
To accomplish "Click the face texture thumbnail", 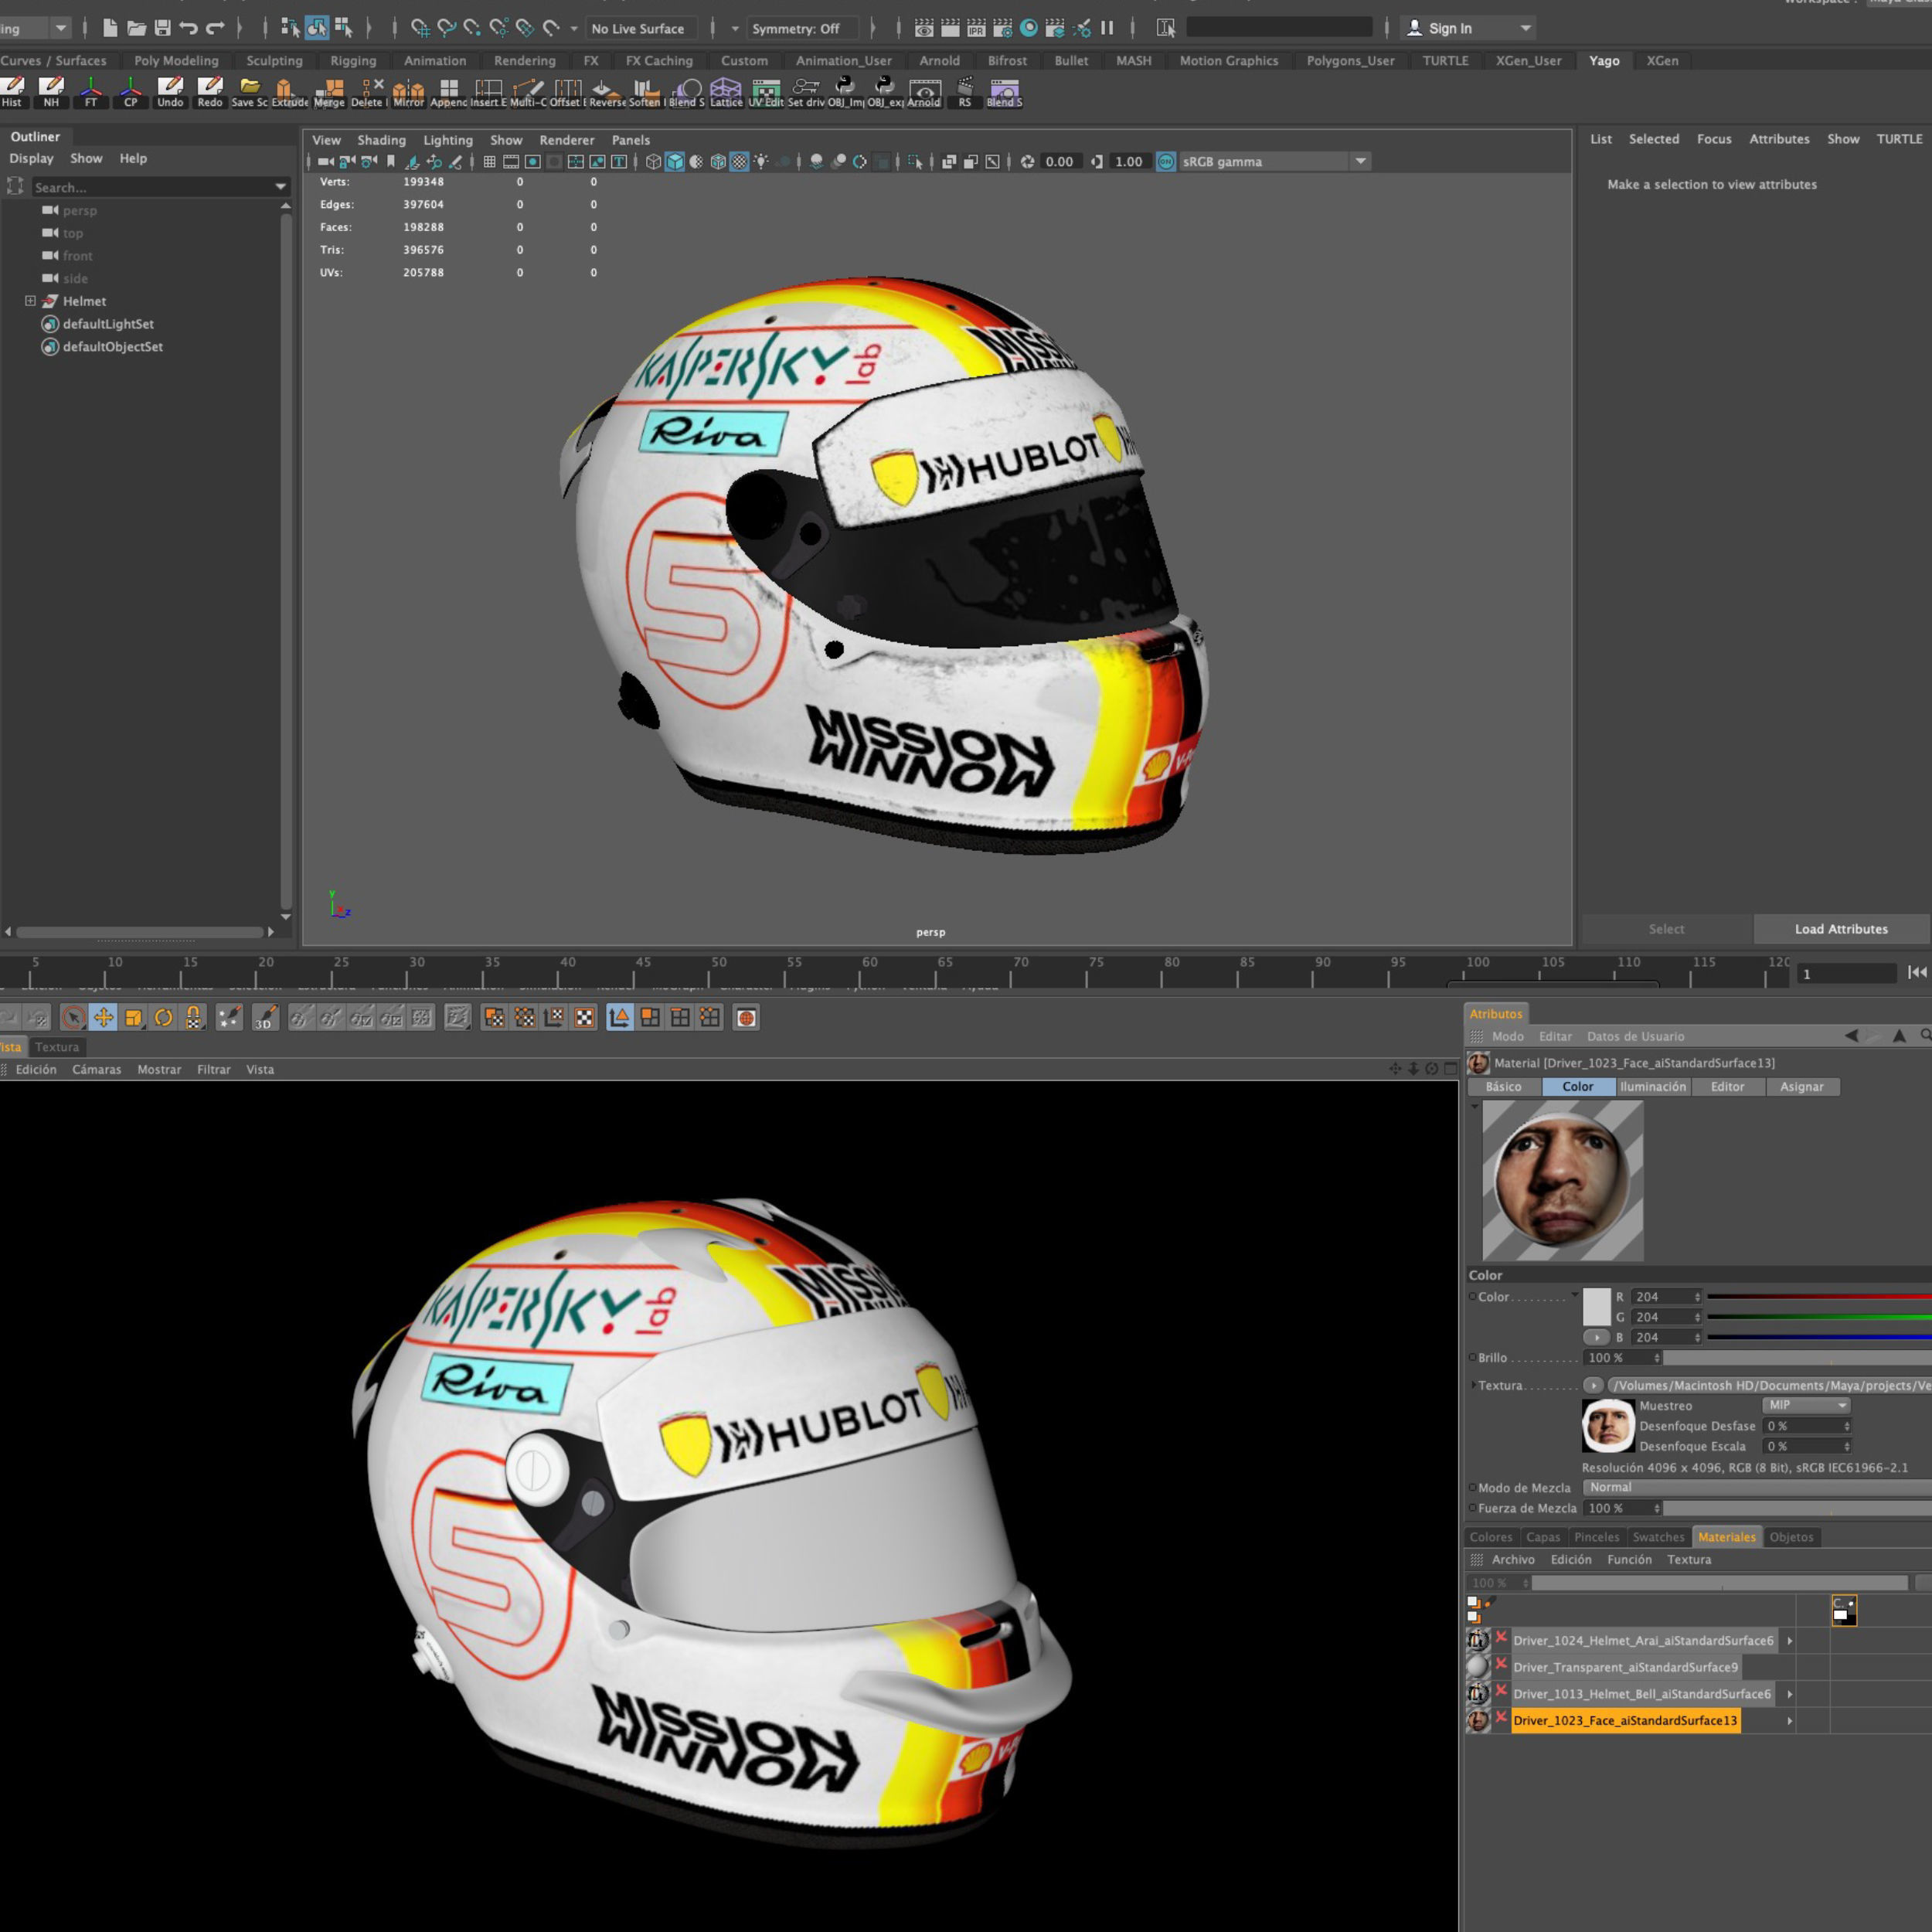I will tap(1608, 1426).
